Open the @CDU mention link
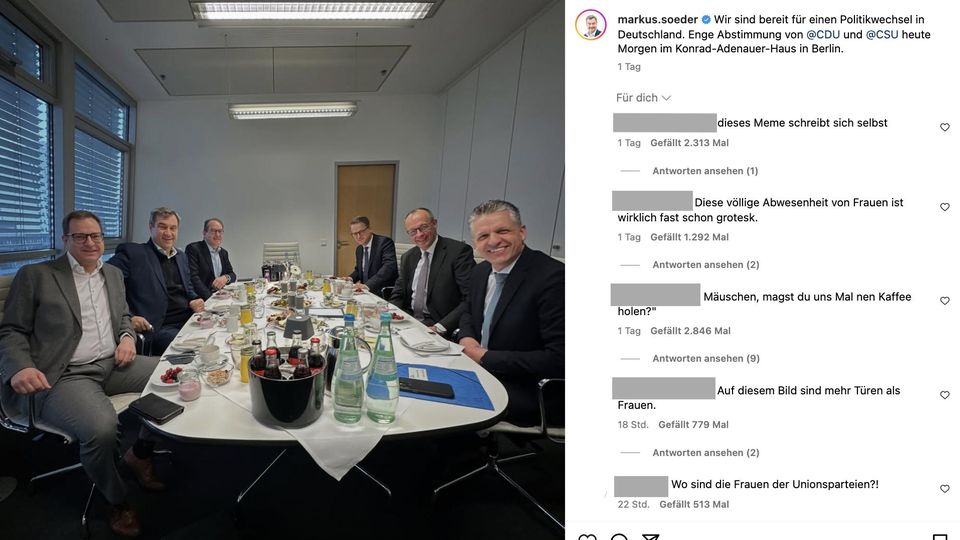The image size is (960, 540). [823, 34]
